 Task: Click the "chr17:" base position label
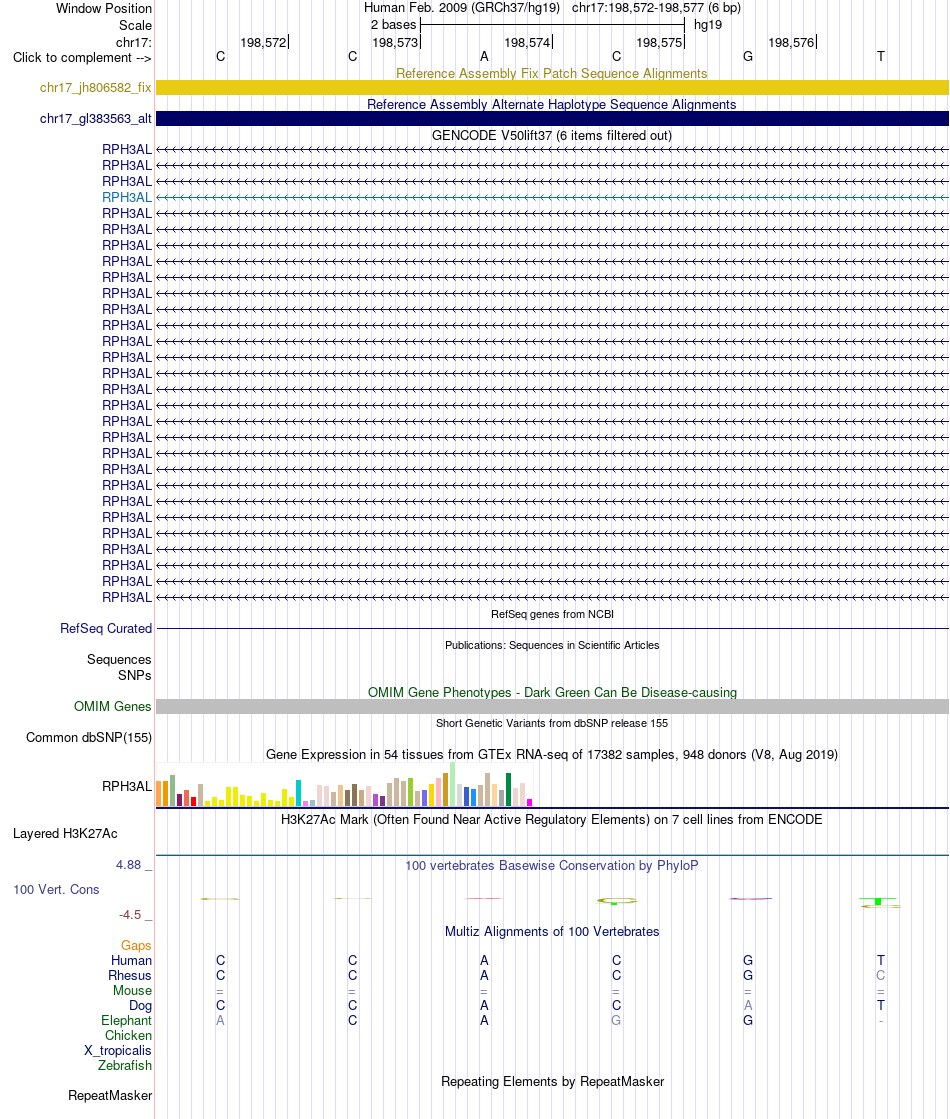[x=133, y=42]
